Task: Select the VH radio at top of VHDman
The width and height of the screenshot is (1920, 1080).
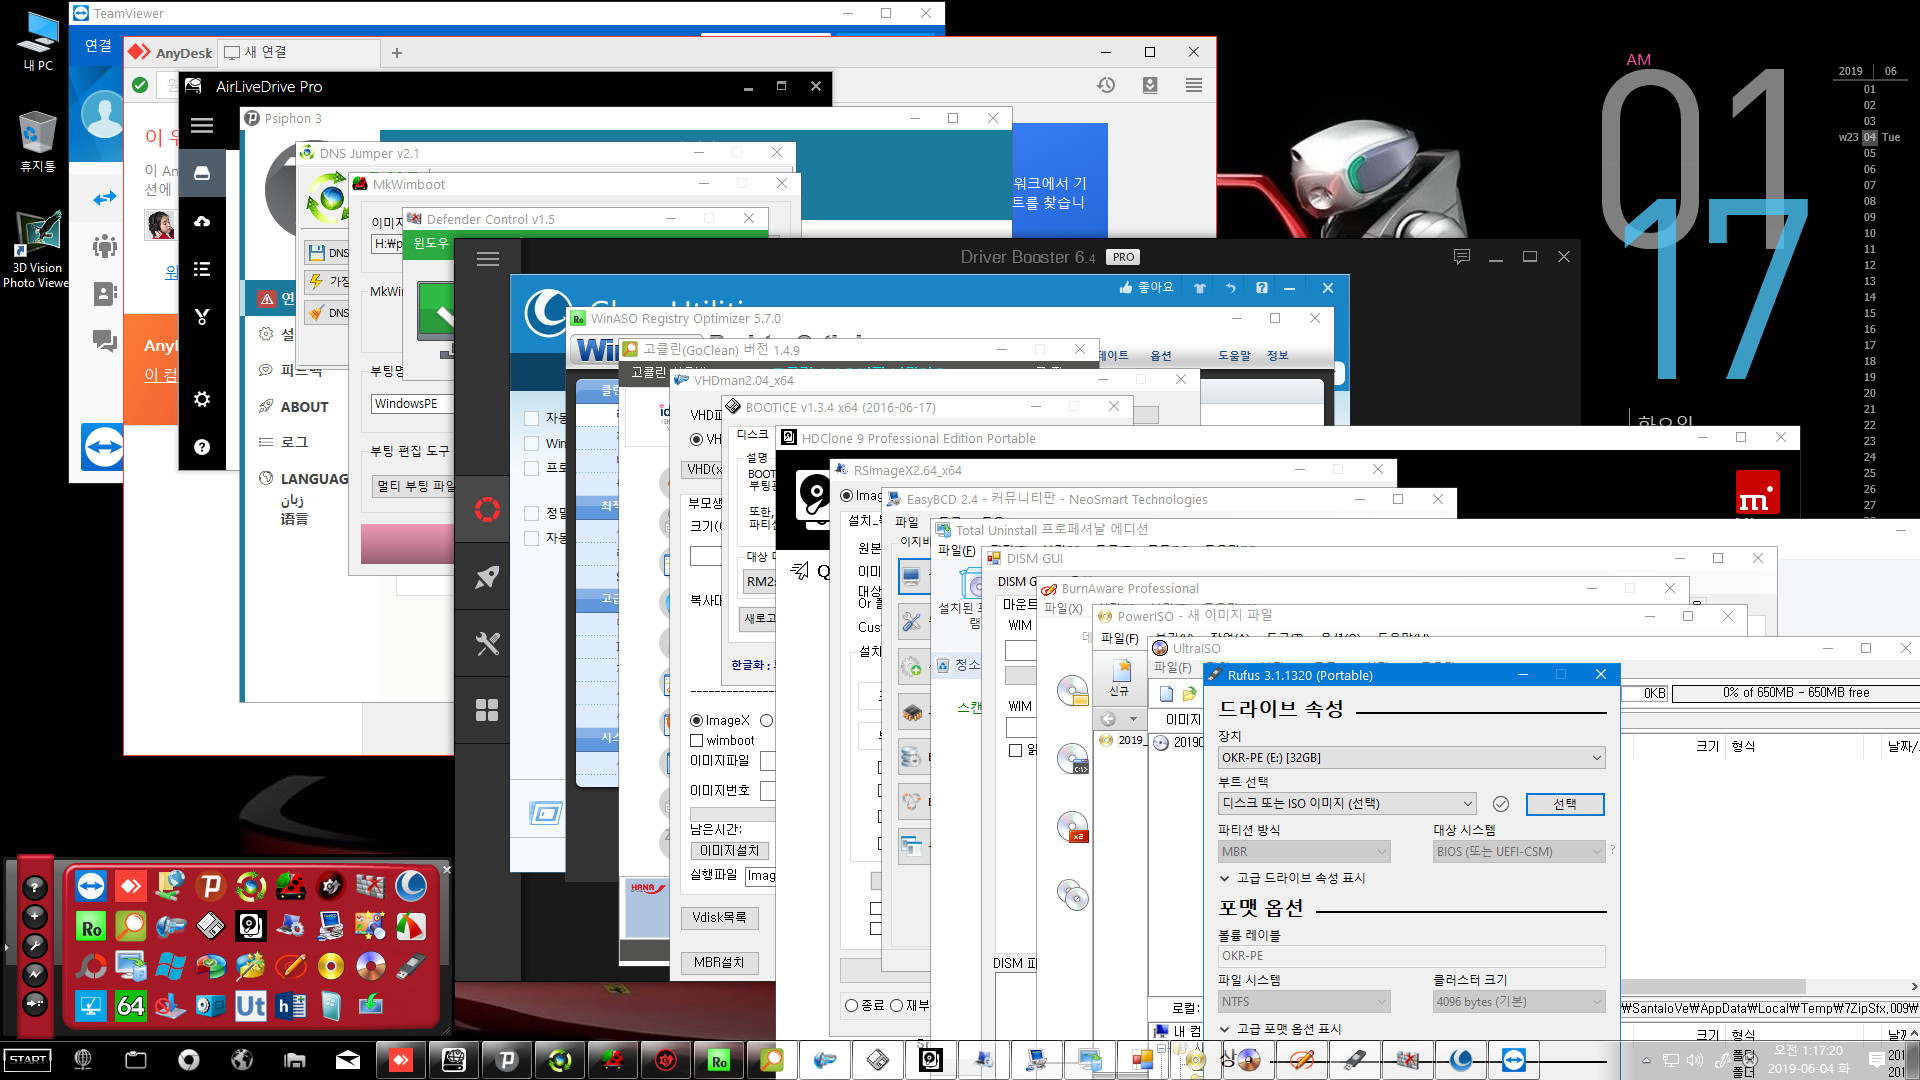Action: click(696, 439)
